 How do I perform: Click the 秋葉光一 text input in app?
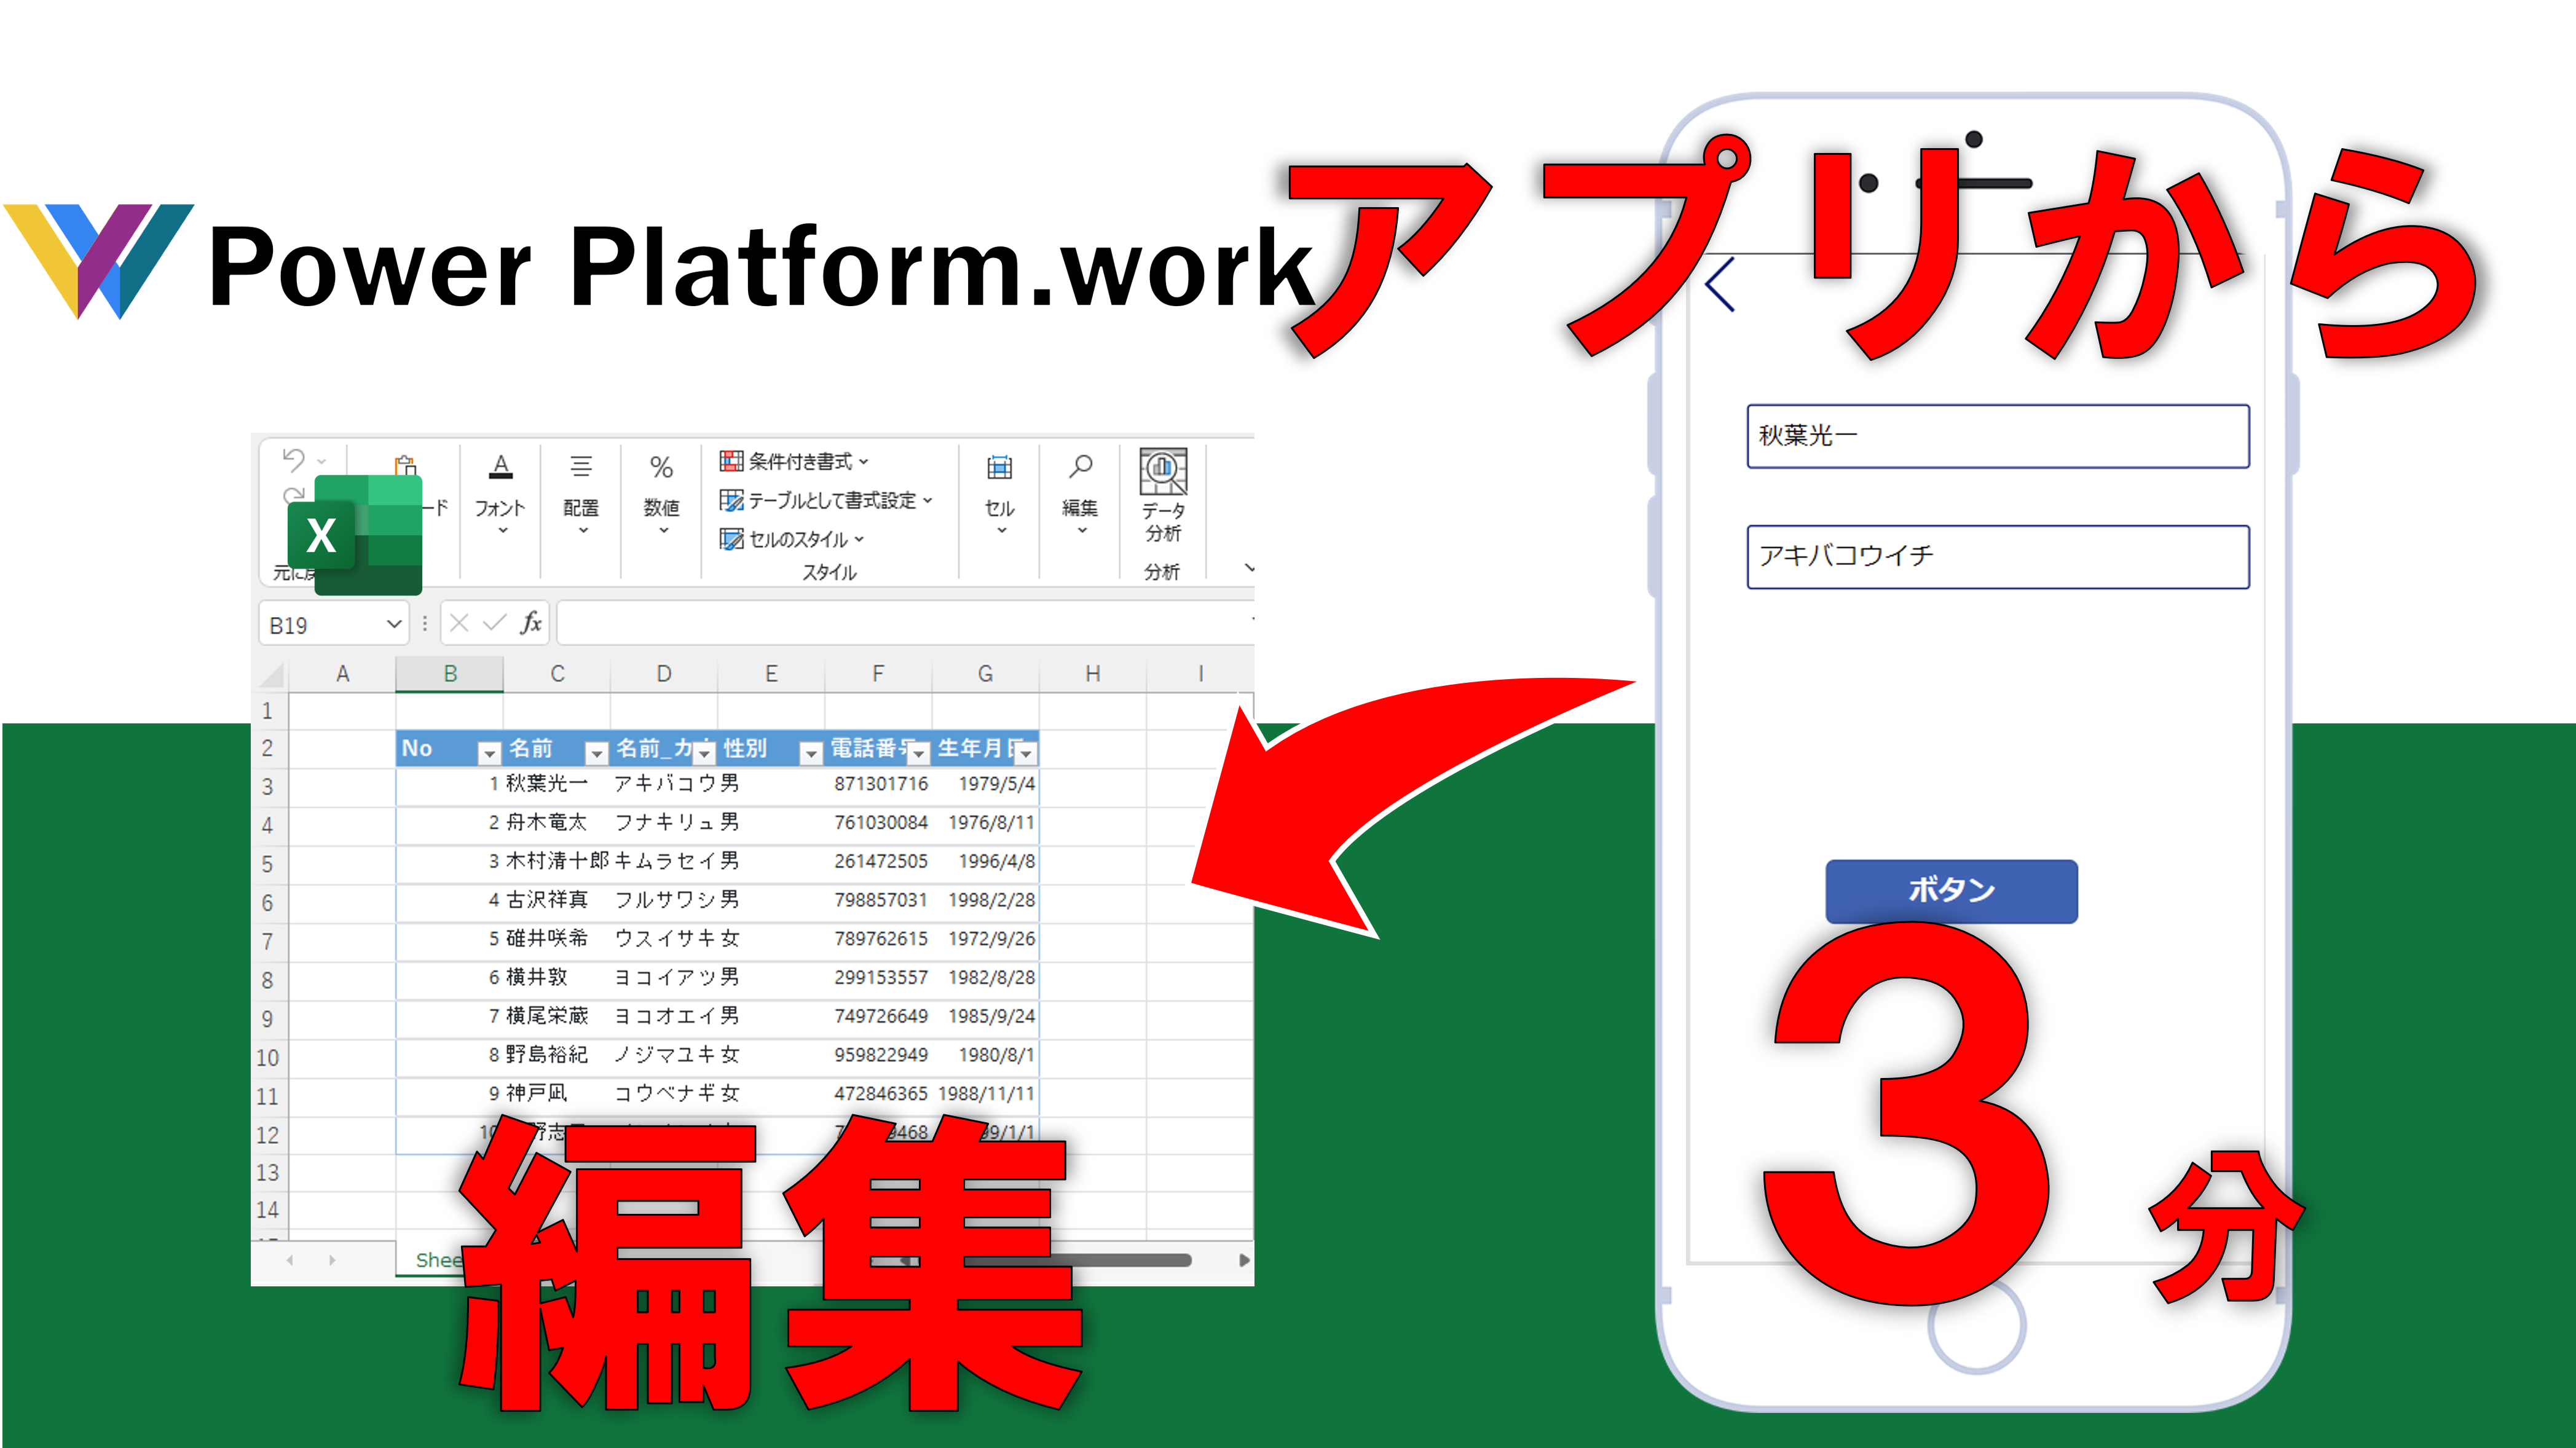click(x=1998, y=436)
